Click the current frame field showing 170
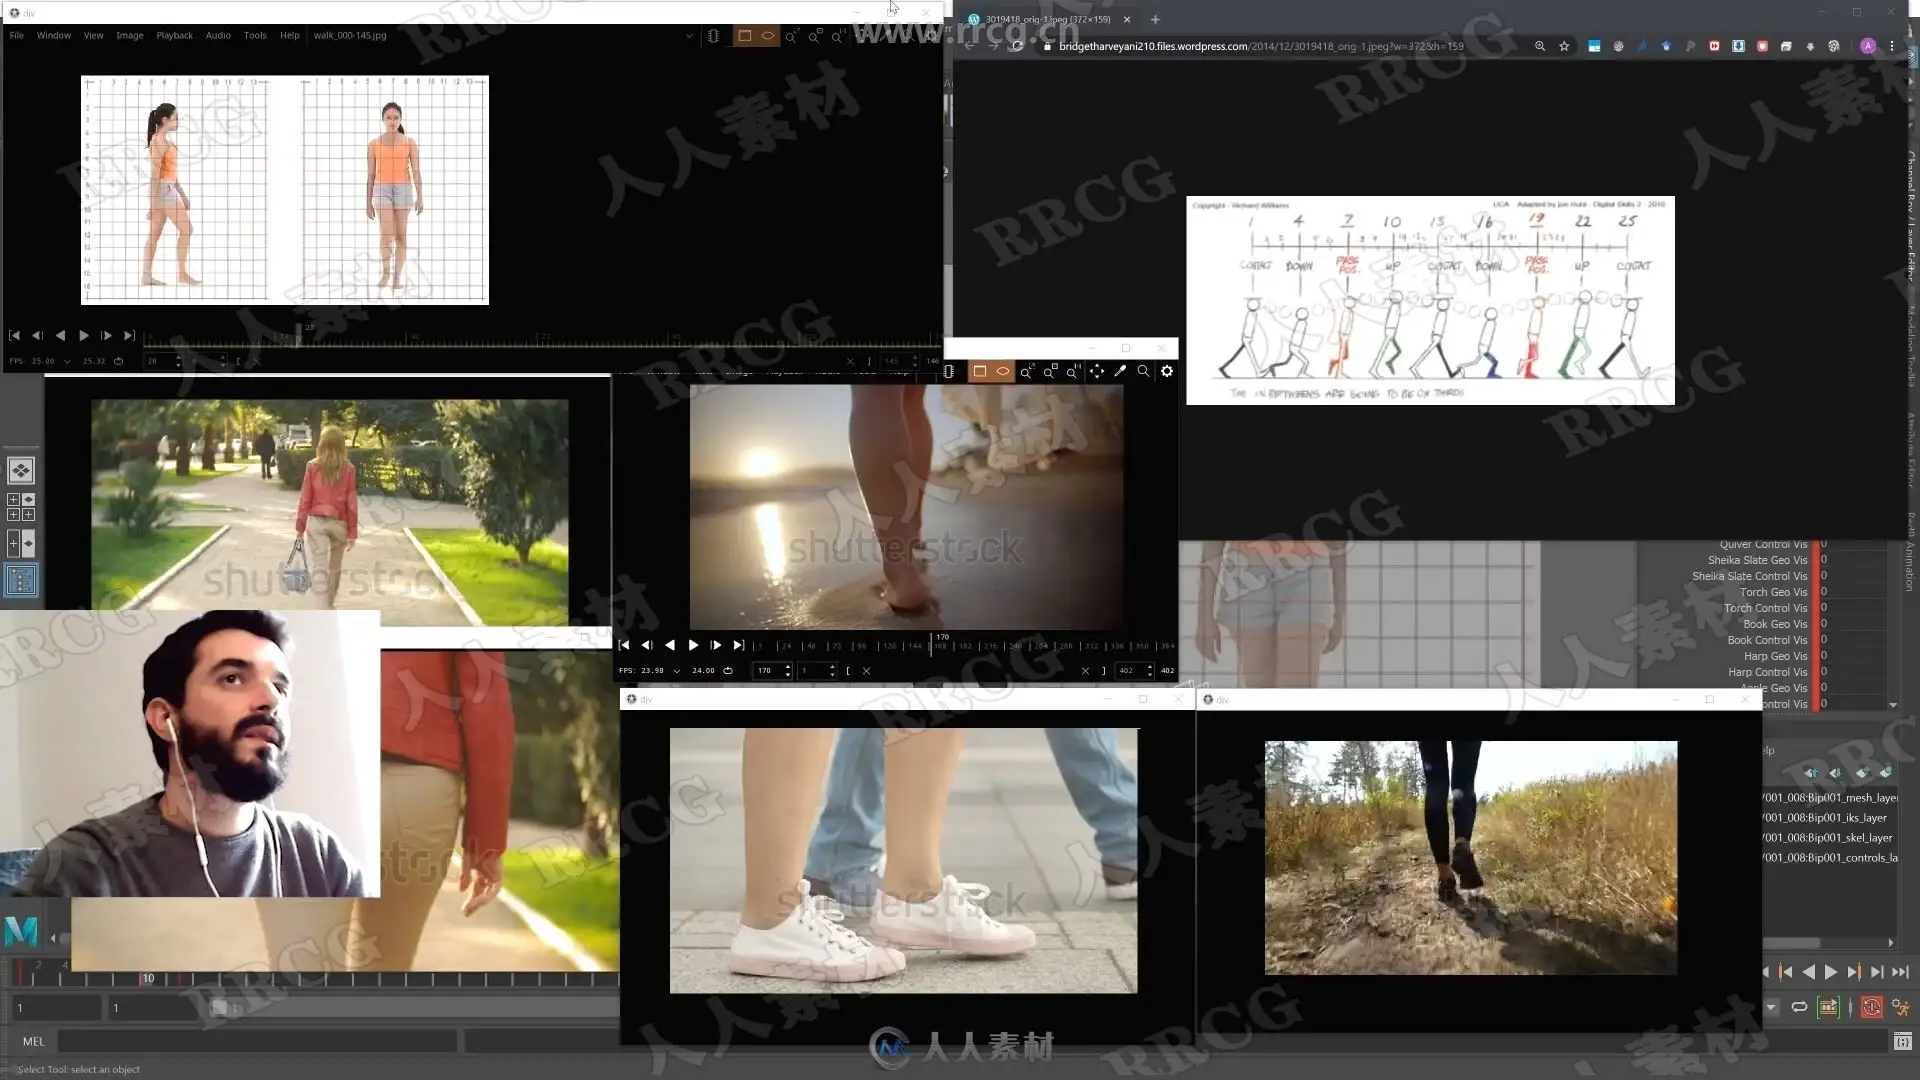 (766, 671)
